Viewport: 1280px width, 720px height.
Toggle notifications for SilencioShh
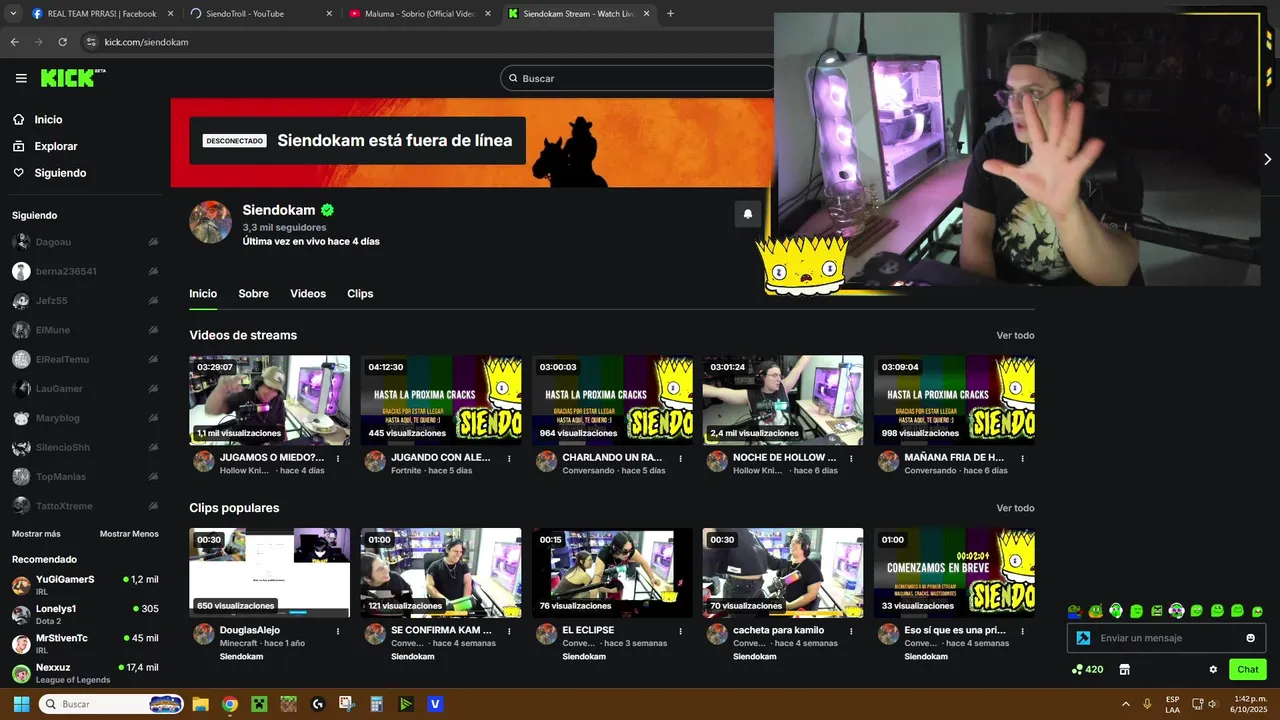pos(153,447)
